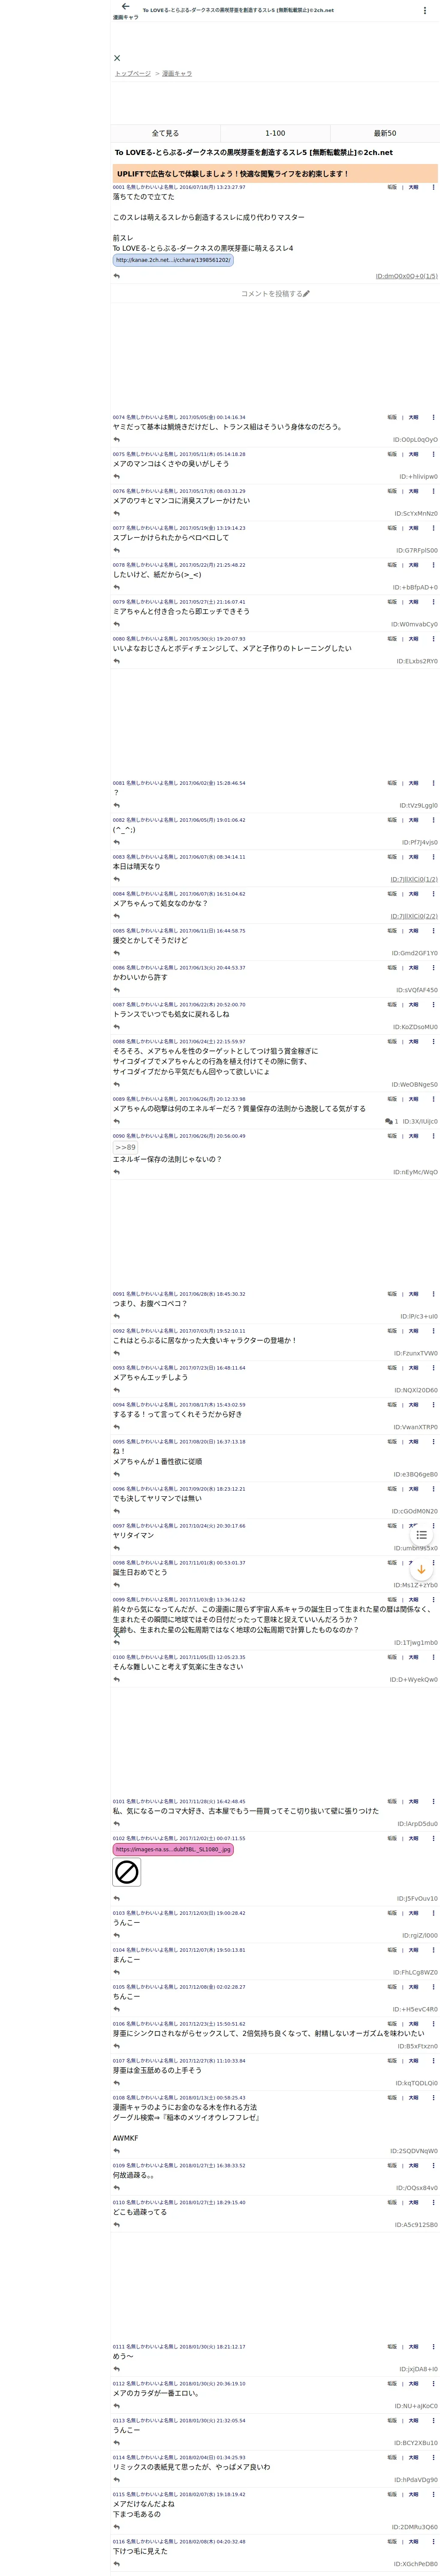Click the reply arrow under post 0082

click(117, 842)
